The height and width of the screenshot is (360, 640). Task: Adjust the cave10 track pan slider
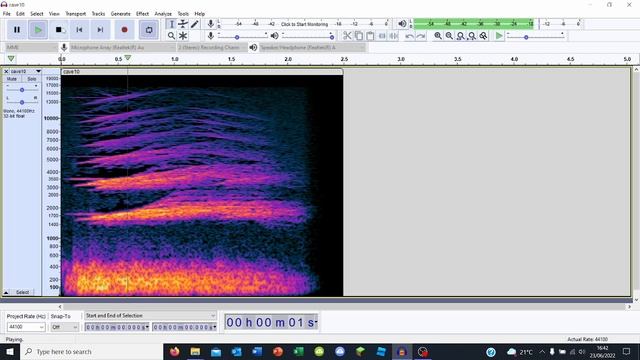click(x=22, y=102)
